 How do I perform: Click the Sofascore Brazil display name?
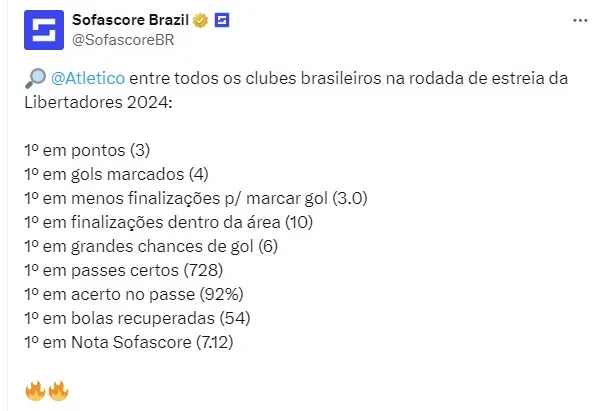(x=131, y=20)
